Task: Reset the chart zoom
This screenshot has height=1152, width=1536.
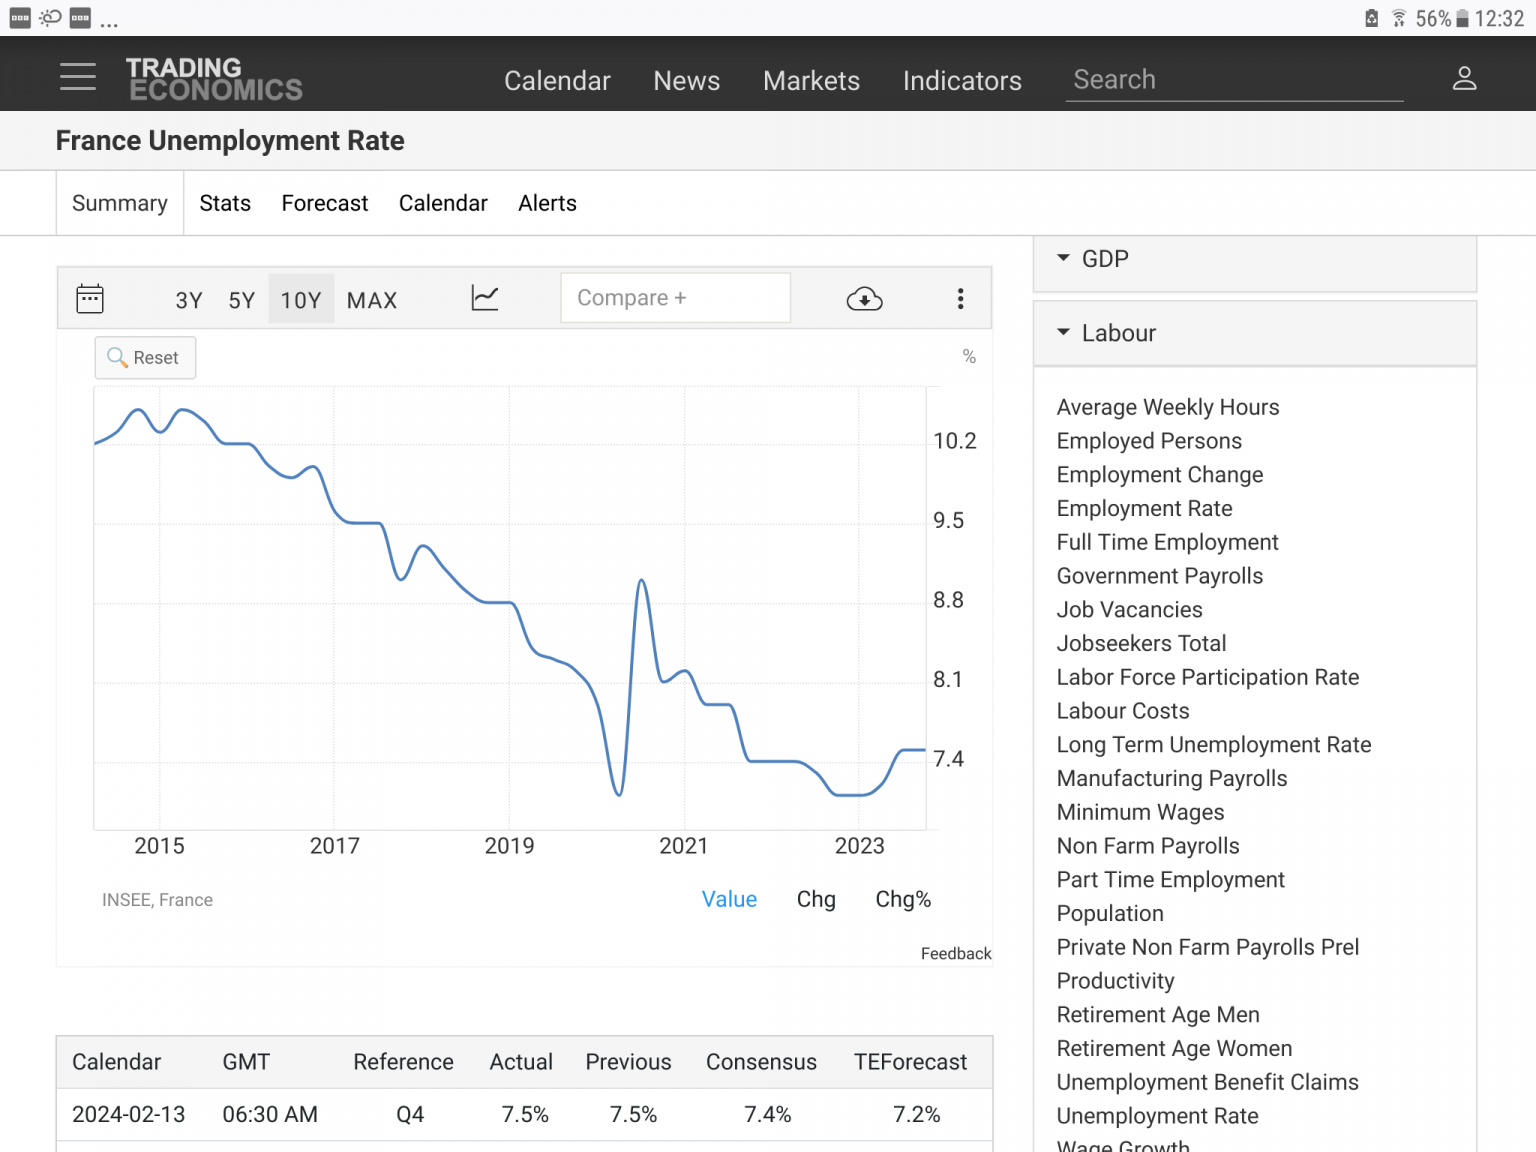Action: click(145, 357)
